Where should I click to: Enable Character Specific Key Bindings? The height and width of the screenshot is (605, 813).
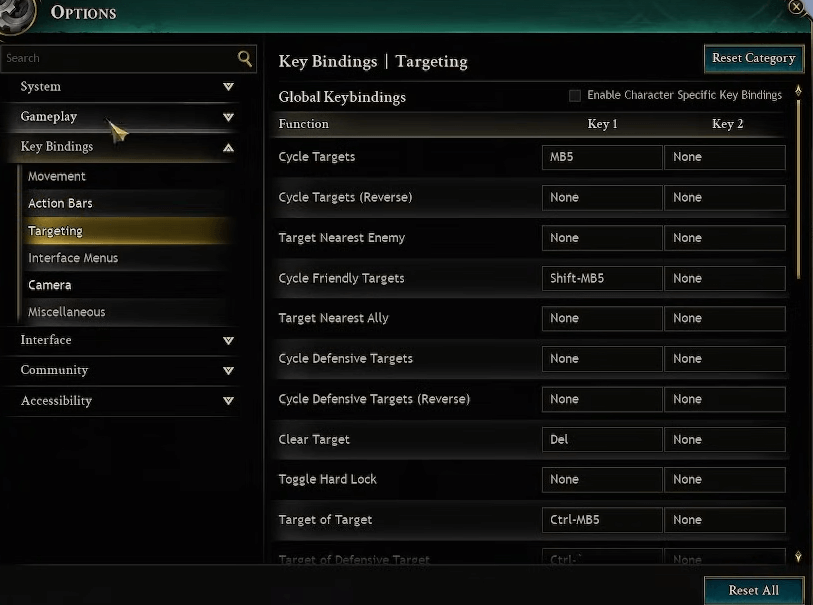pyautogui.click(x=575, y=95)
